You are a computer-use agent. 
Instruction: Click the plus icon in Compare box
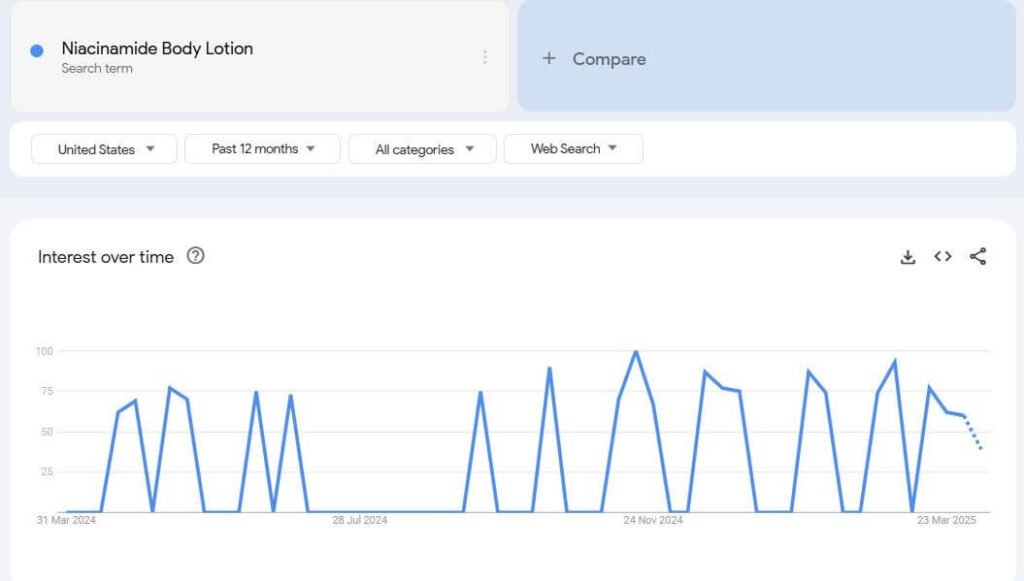tap(548, 59)
